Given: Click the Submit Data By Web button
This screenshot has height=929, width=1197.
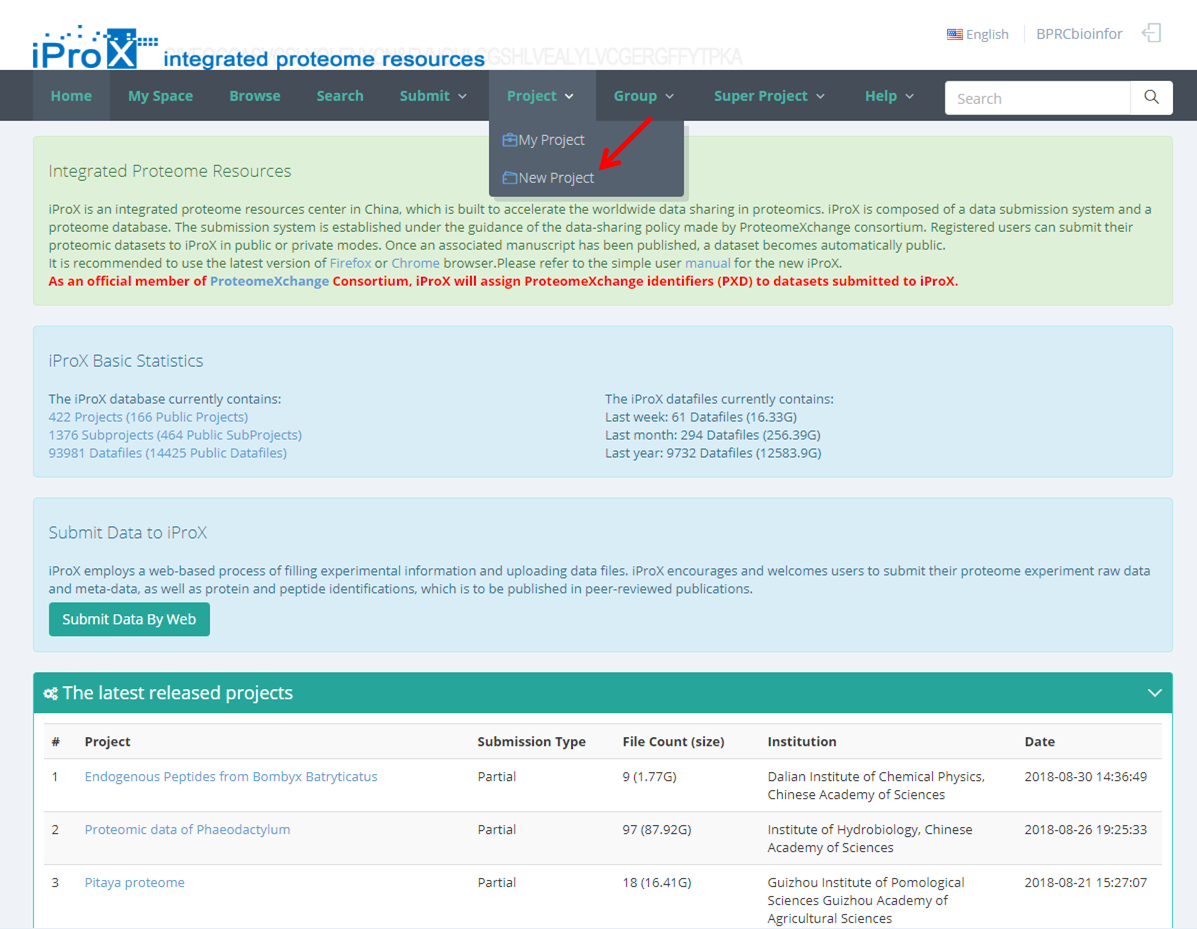Looking at the screenshot, I should coord(129,619).
